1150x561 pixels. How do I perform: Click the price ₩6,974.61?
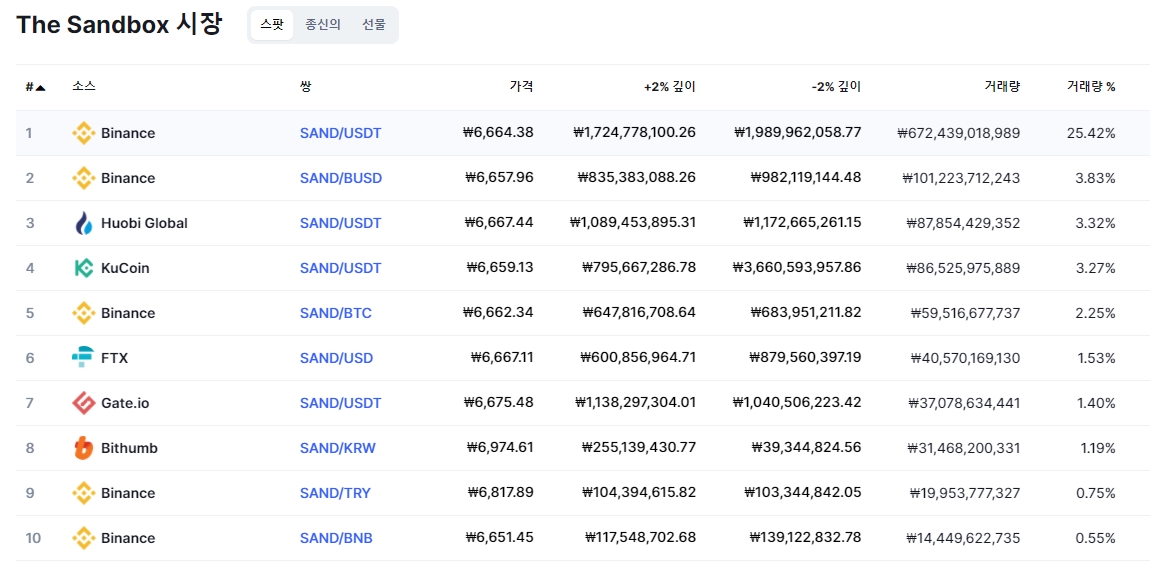coord(499,448)
